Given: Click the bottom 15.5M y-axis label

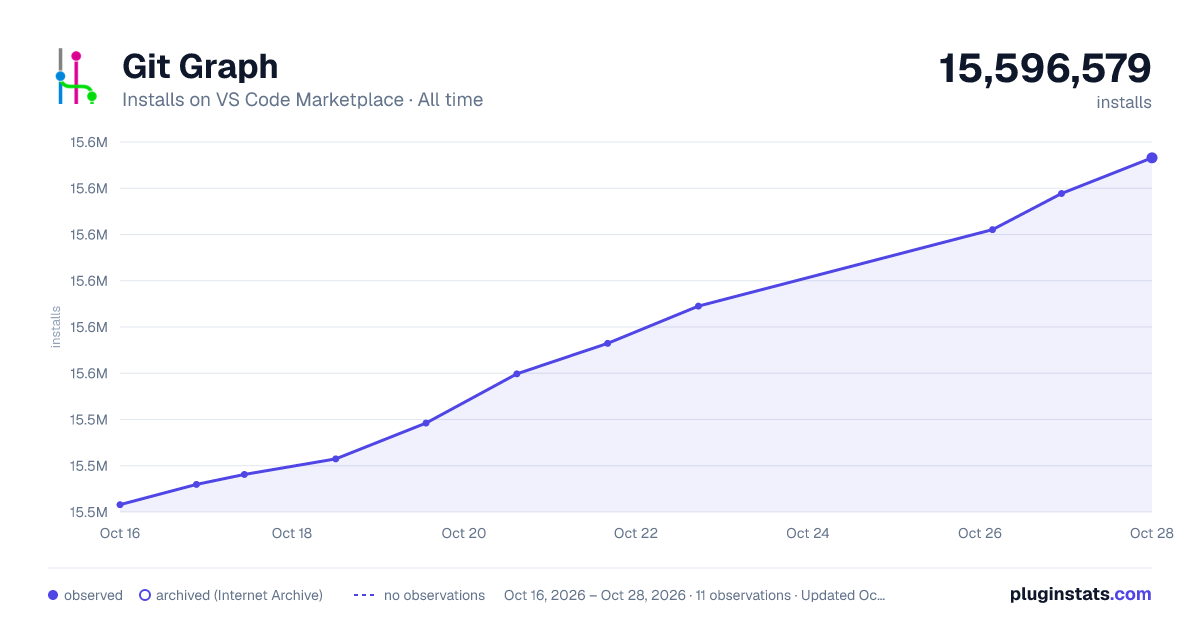Looking at the screenshot, I should tap(89, 512).
